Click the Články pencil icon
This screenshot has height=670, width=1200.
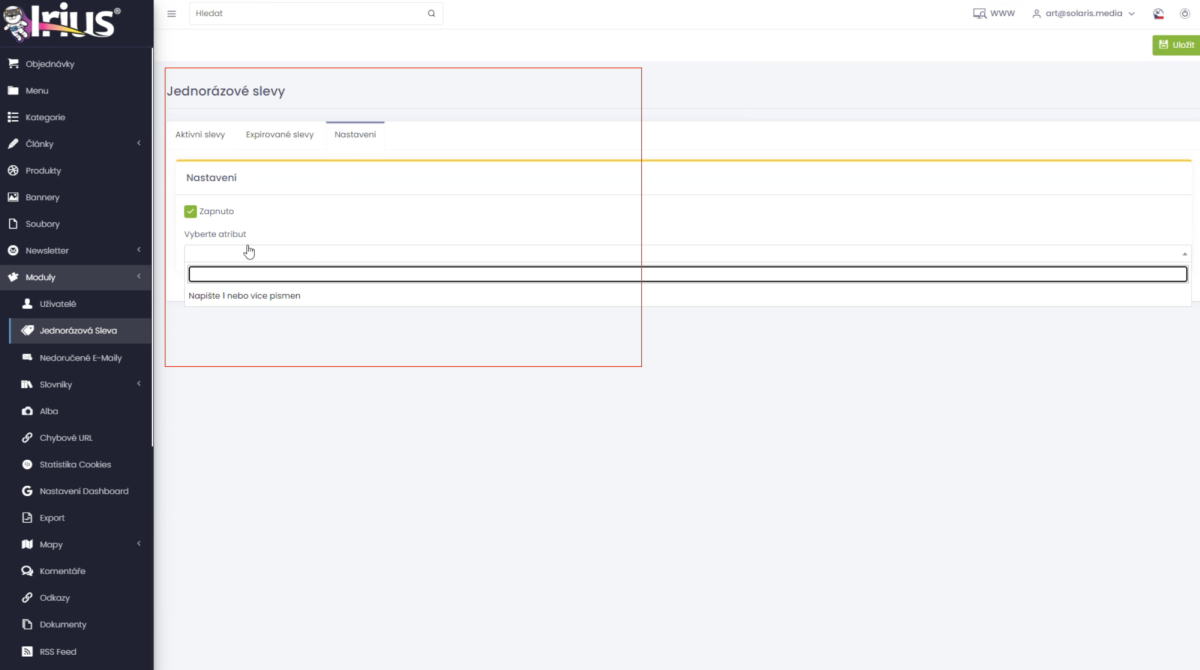pos(13,144)
